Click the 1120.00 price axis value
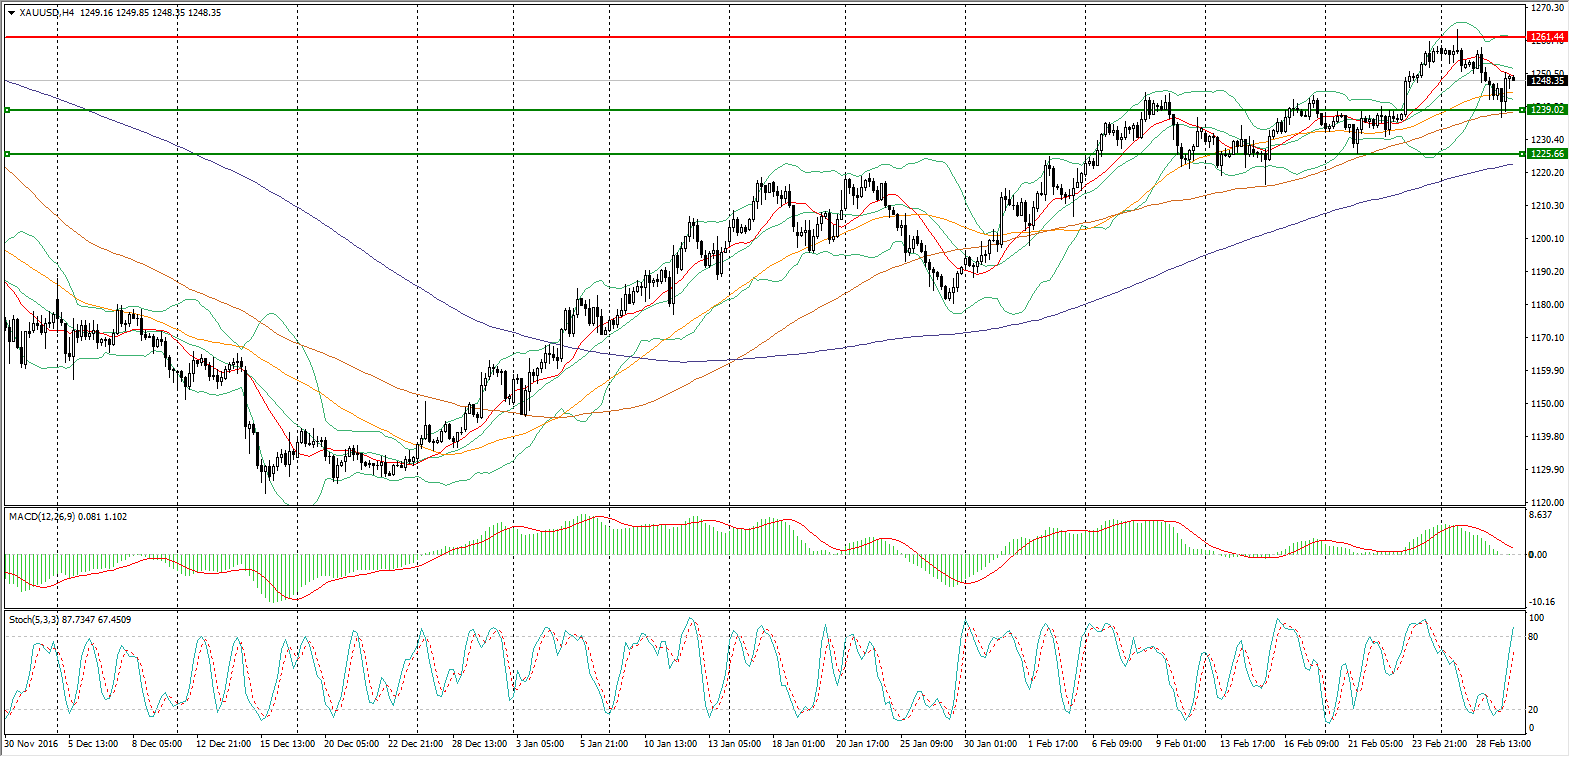 (x=1546, y=503)
